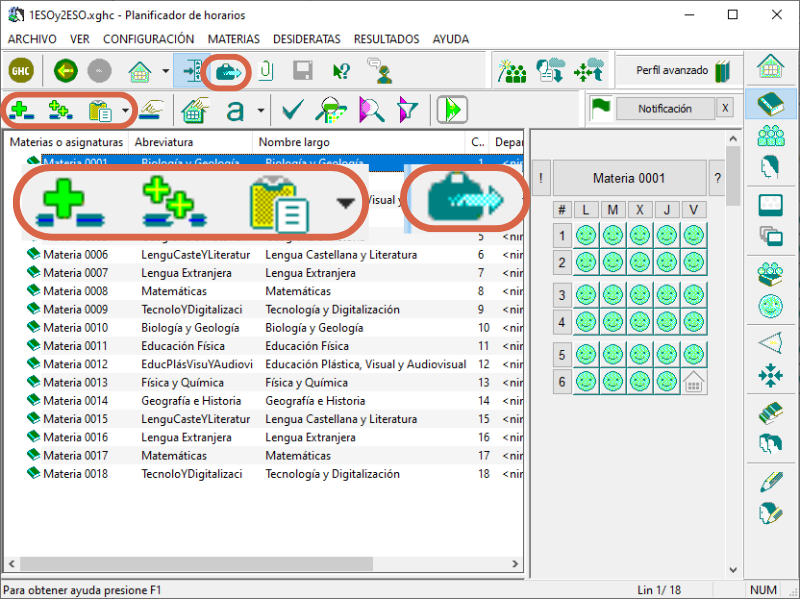800x600 pixels.
Task: Toggle smiley for period 6 Thursday (J)
Action: point(667,382)
